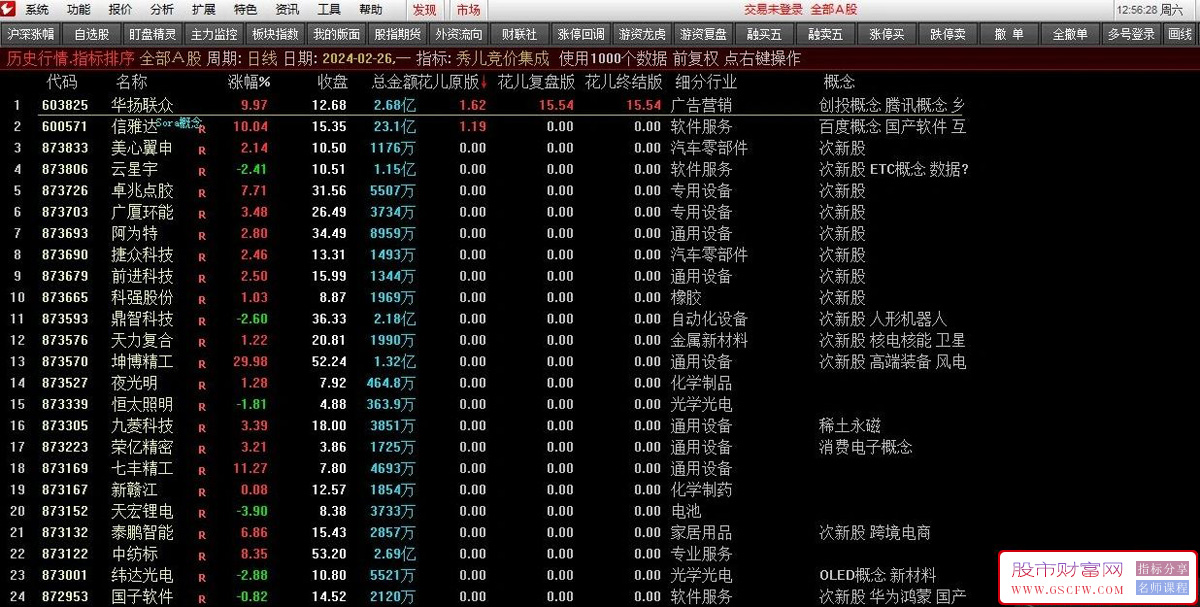
Task: Select stock code 600571
Action: 65,127
